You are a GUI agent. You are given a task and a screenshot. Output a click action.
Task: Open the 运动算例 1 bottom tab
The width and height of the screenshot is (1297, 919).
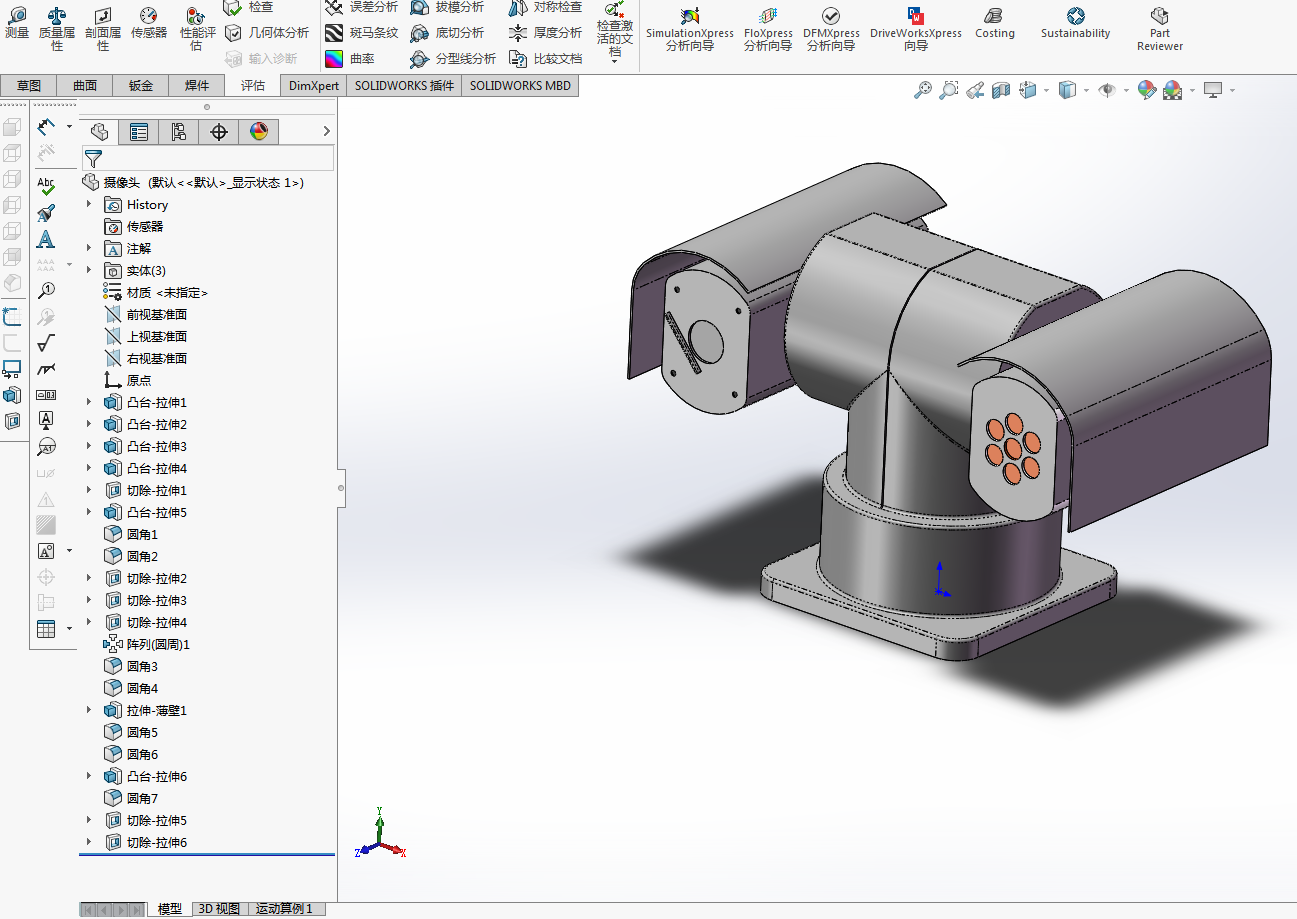284,909
